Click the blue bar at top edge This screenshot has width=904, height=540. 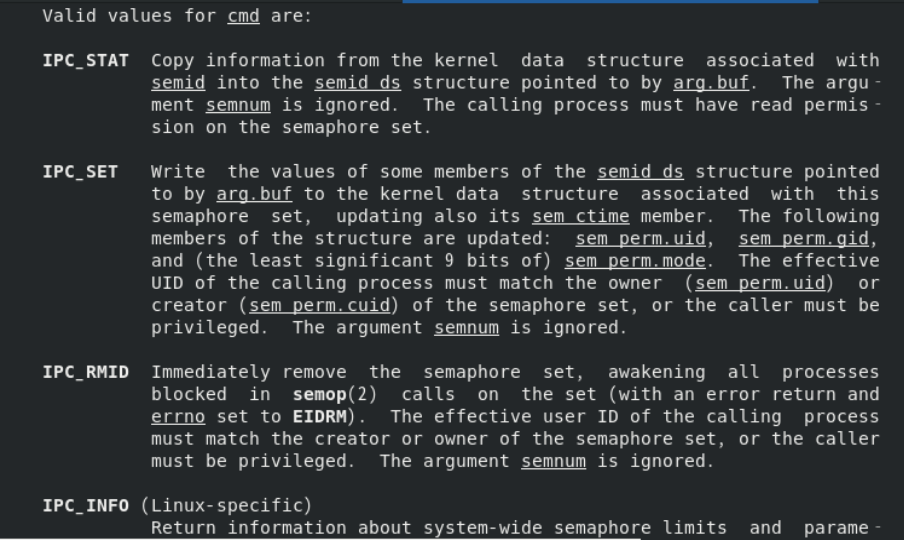[610, 2]
